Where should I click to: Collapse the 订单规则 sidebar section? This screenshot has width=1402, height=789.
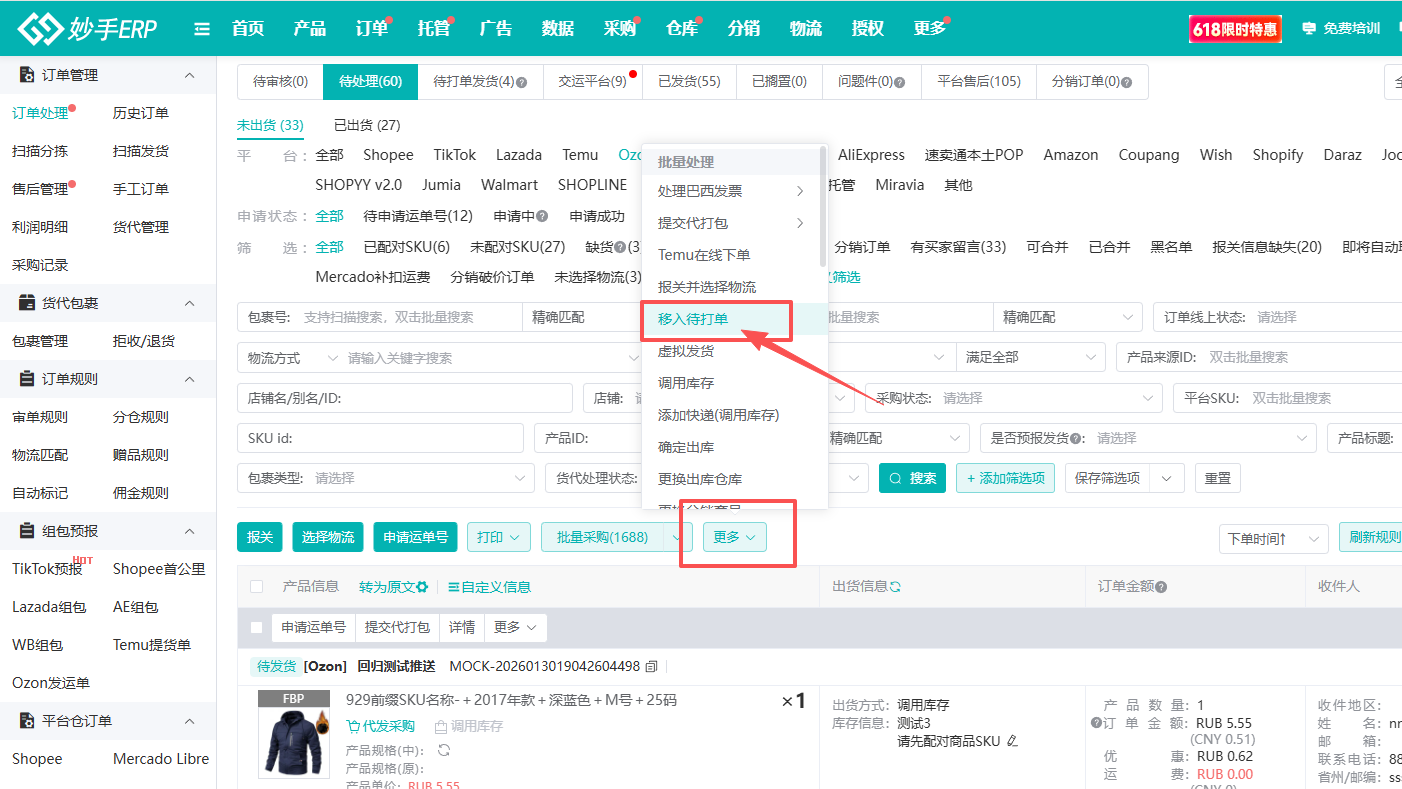[190, 379]
